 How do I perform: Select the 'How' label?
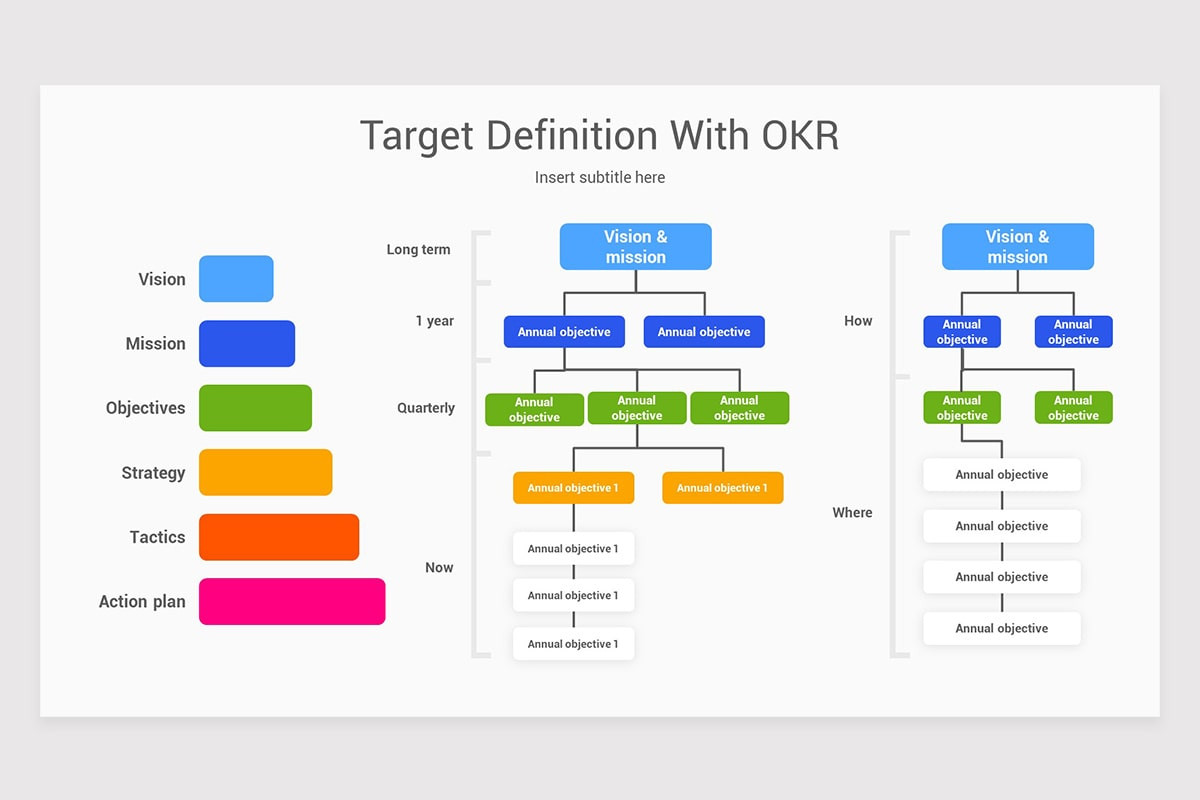858,320
